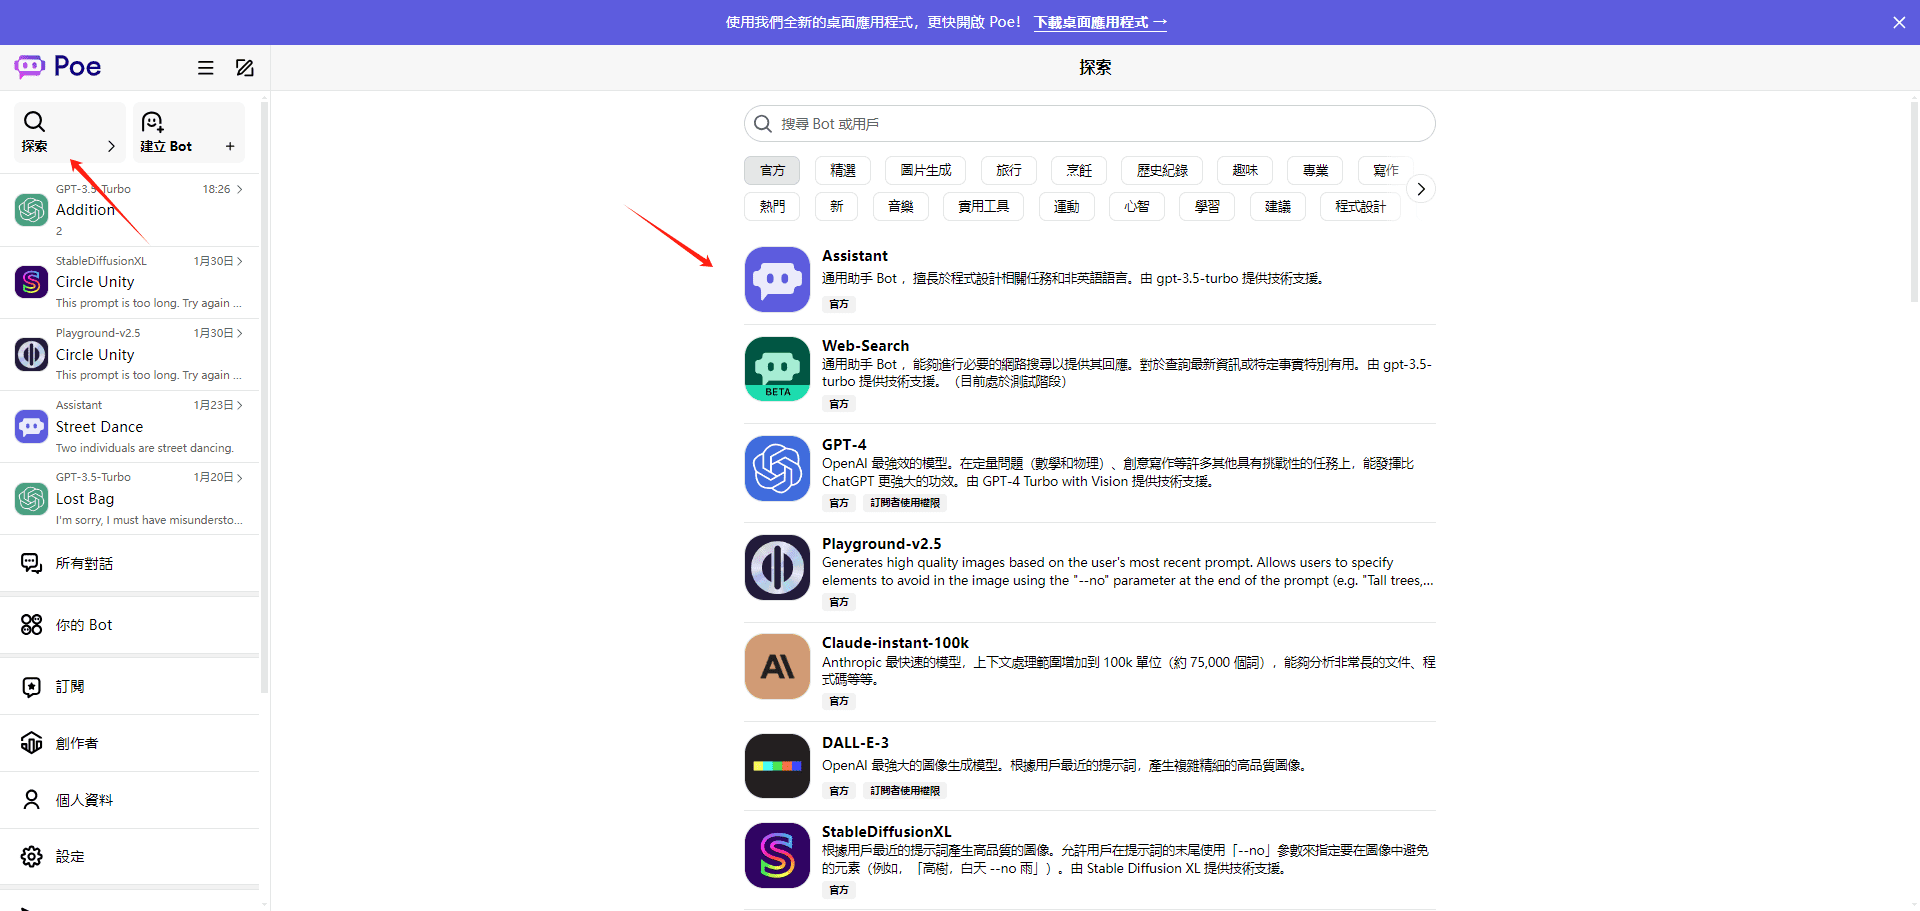Click the 下載桌面應用程式 banner link
This screenshot has height=911, width=1920.
1100,22
